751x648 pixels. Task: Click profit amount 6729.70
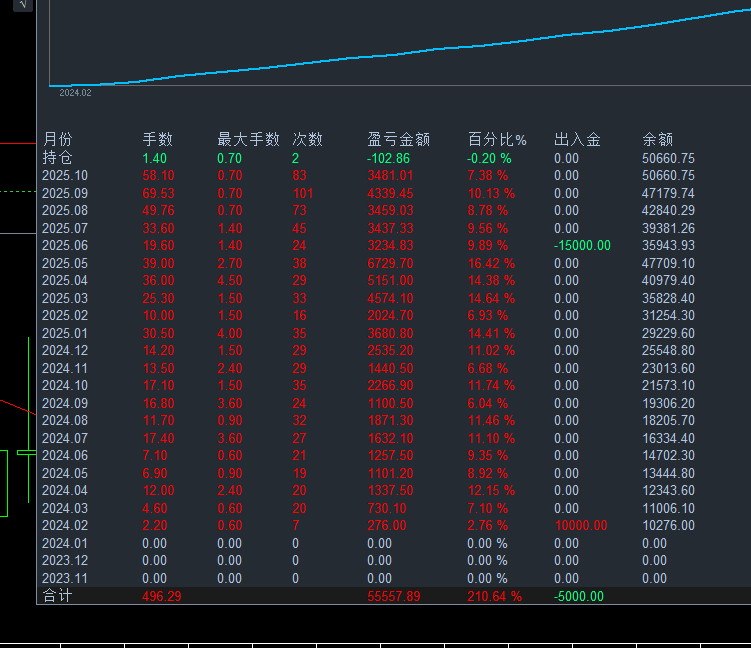tap(390, 263)
